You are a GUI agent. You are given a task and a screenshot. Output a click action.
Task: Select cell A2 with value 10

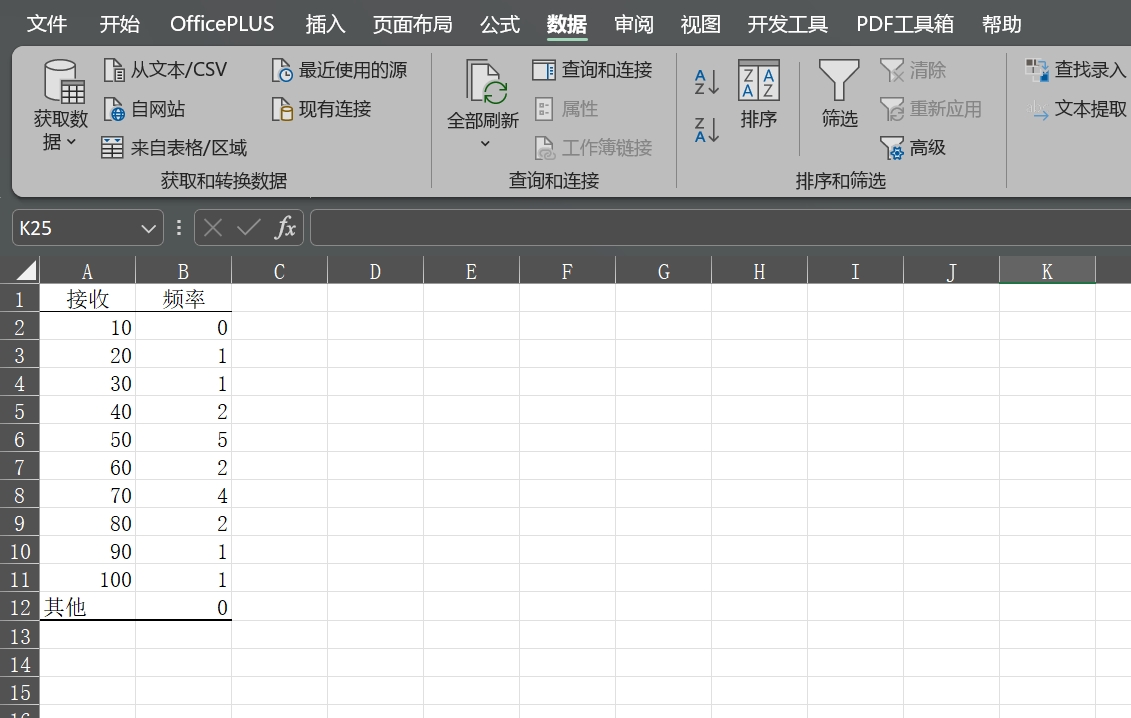(87, 327)
